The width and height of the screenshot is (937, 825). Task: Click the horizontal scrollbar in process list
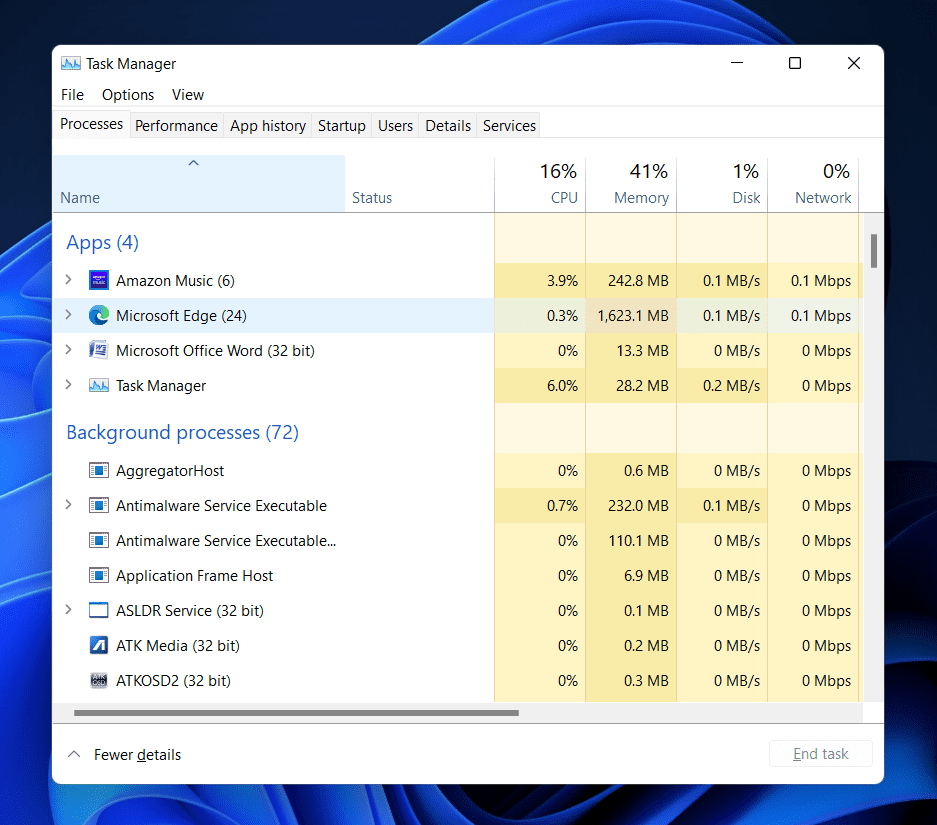pos(296,713)
